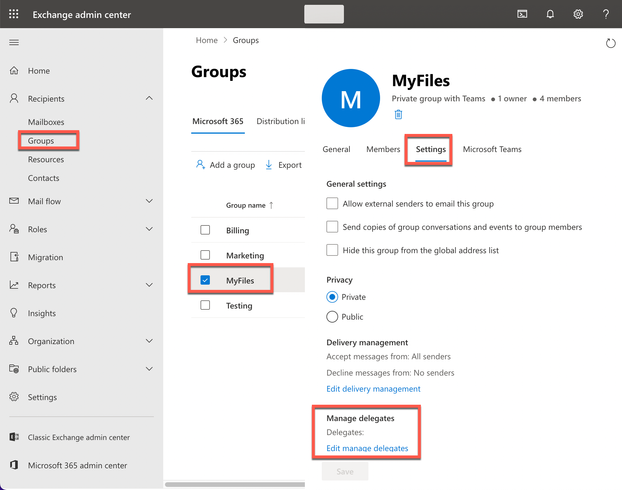Expand the Organization section chevron
The width and height of the screenshot is (622, 490).
[x=149, y=341]
